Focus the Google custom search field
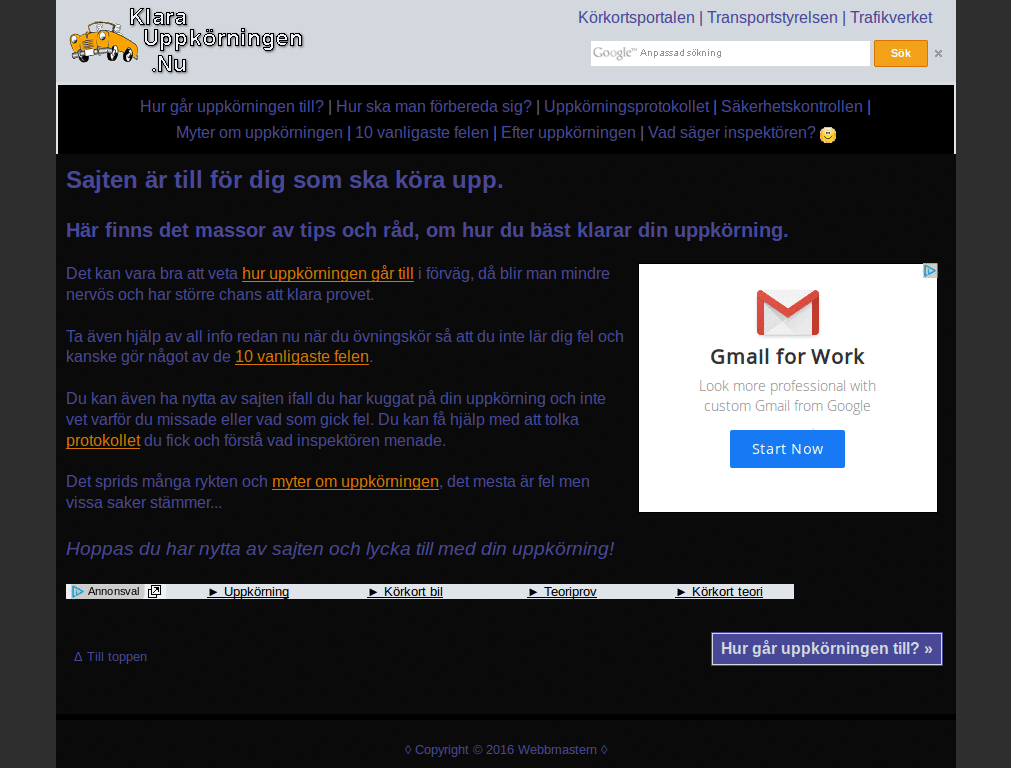 coord(730,53)
